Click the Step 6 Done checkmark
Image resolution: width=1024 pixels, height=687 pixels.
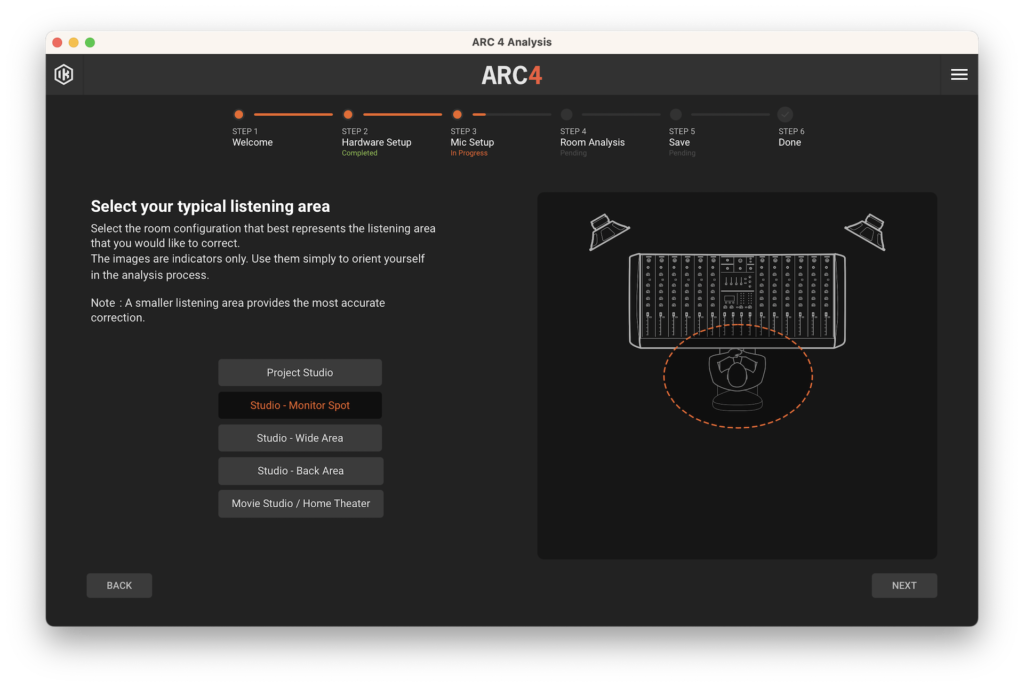[785, 115]
